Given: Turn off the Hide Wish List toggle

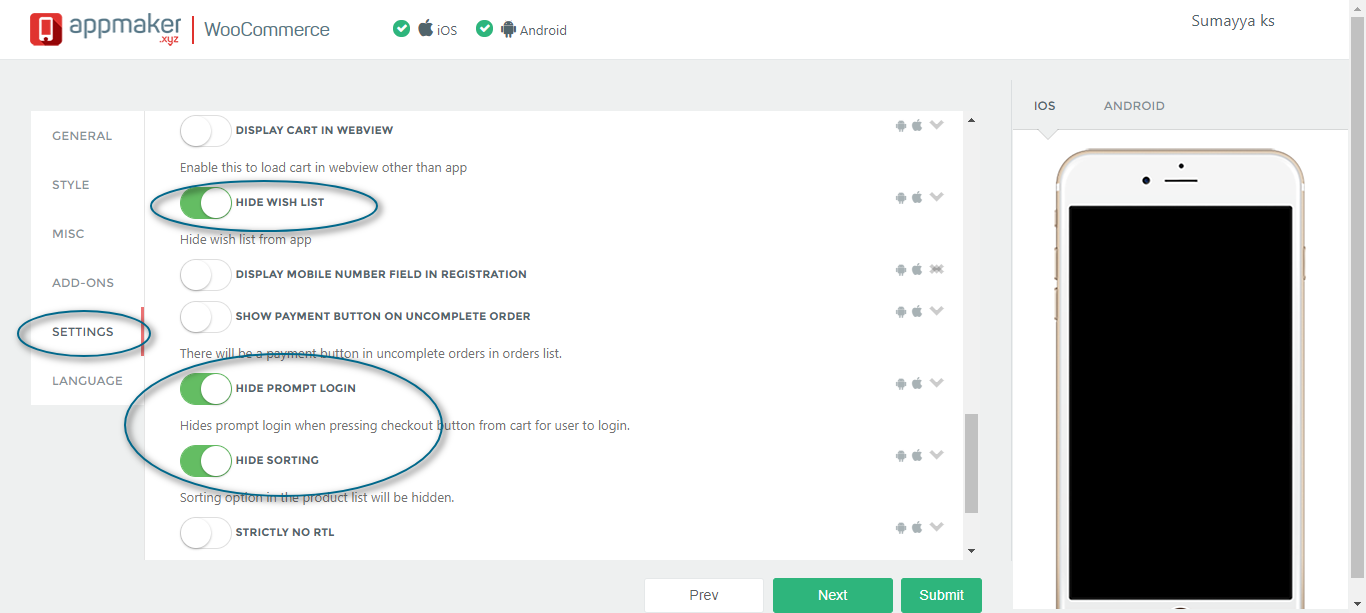Looking at the screenshot, I should [206, 203].
